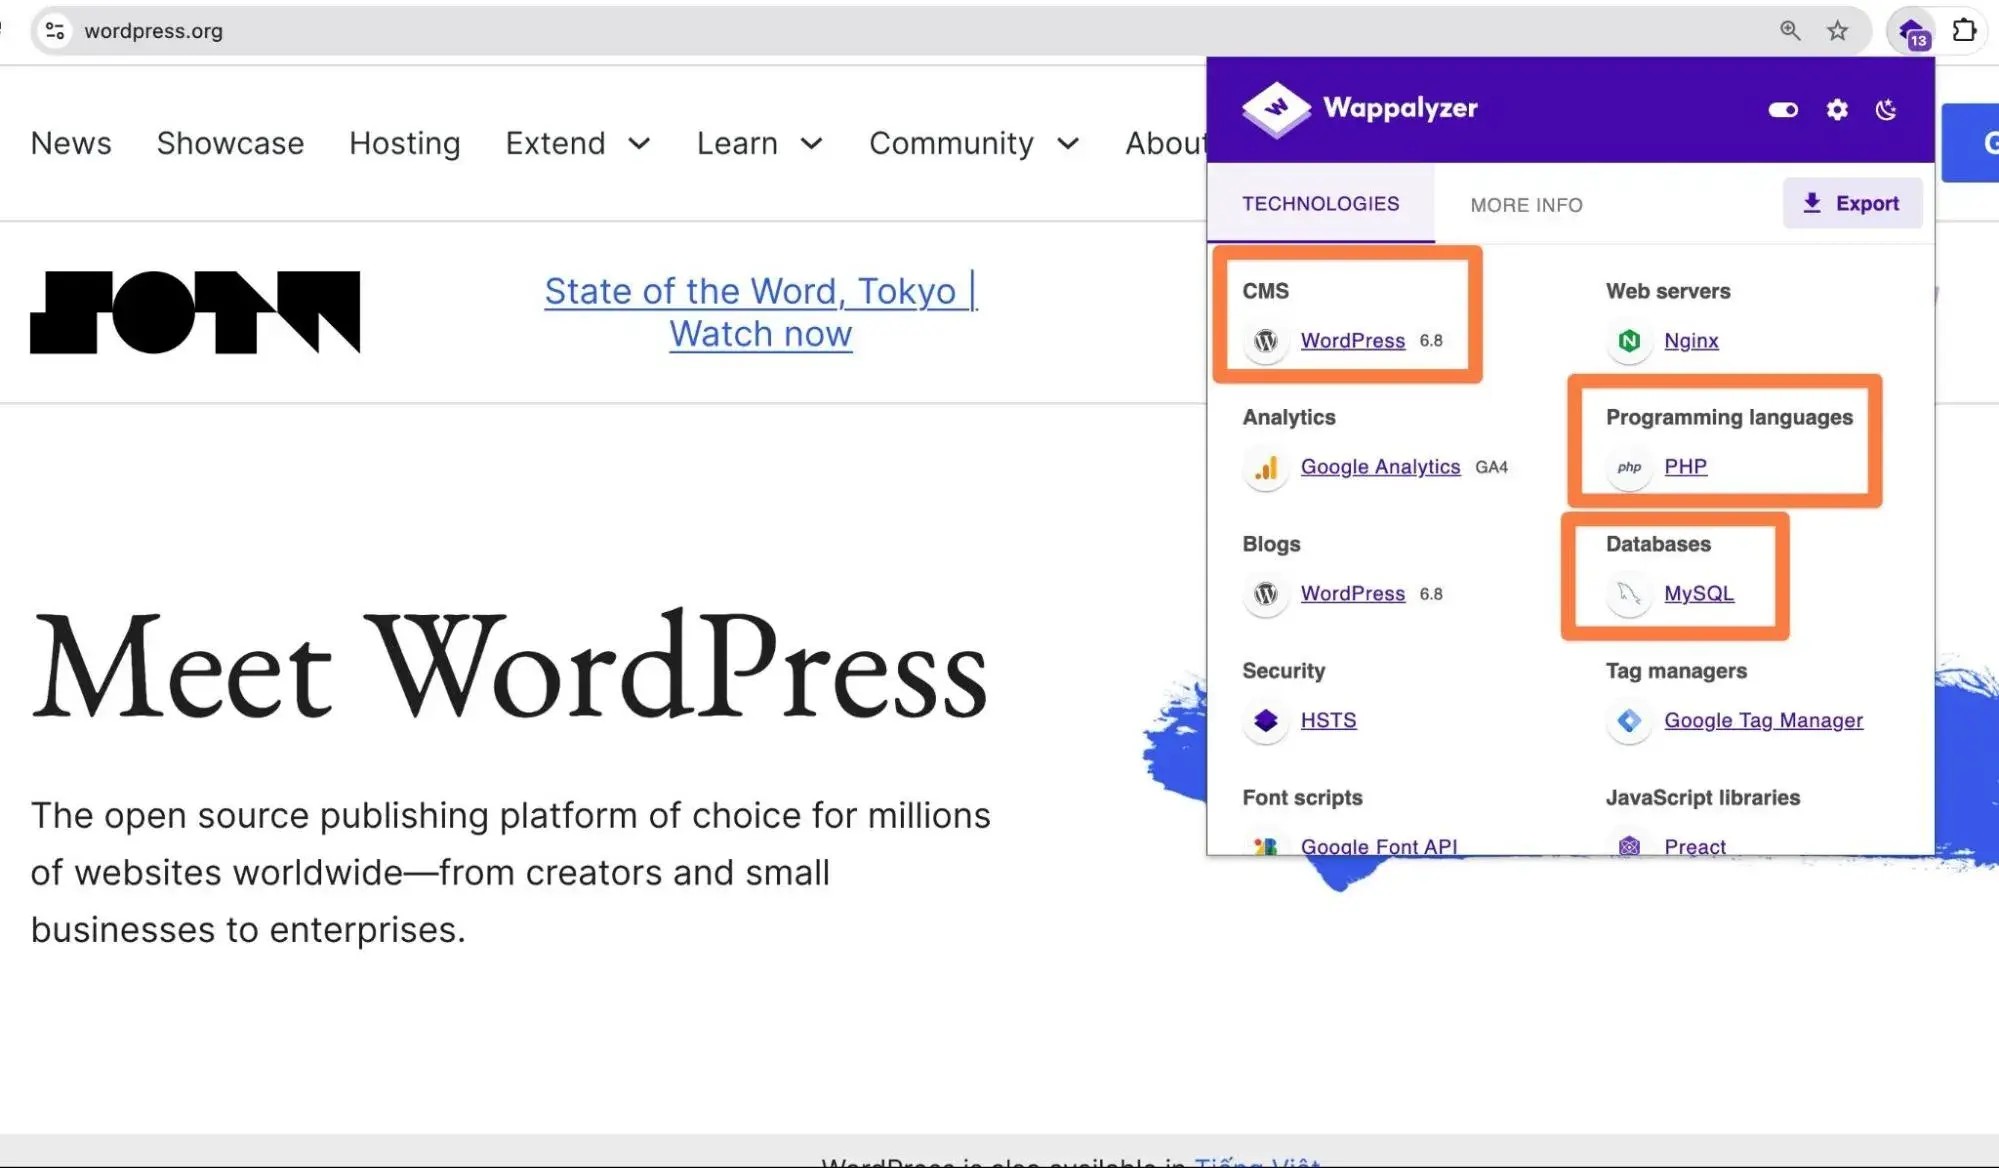Click the PHP logo icon
The image size is (1999, 1168).
pyautogui.click(x=1629, y=467)
